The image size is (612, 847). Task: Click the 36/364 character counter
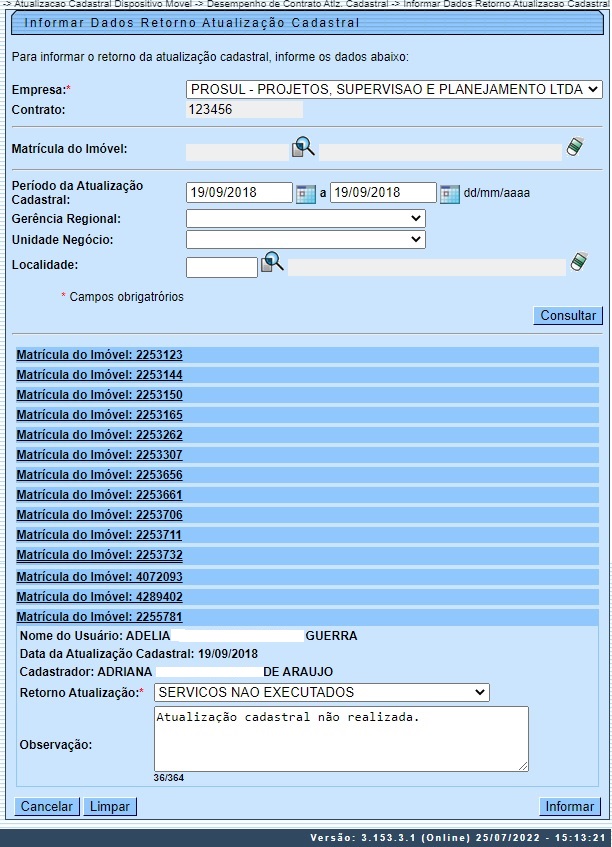tap(169, 778)
